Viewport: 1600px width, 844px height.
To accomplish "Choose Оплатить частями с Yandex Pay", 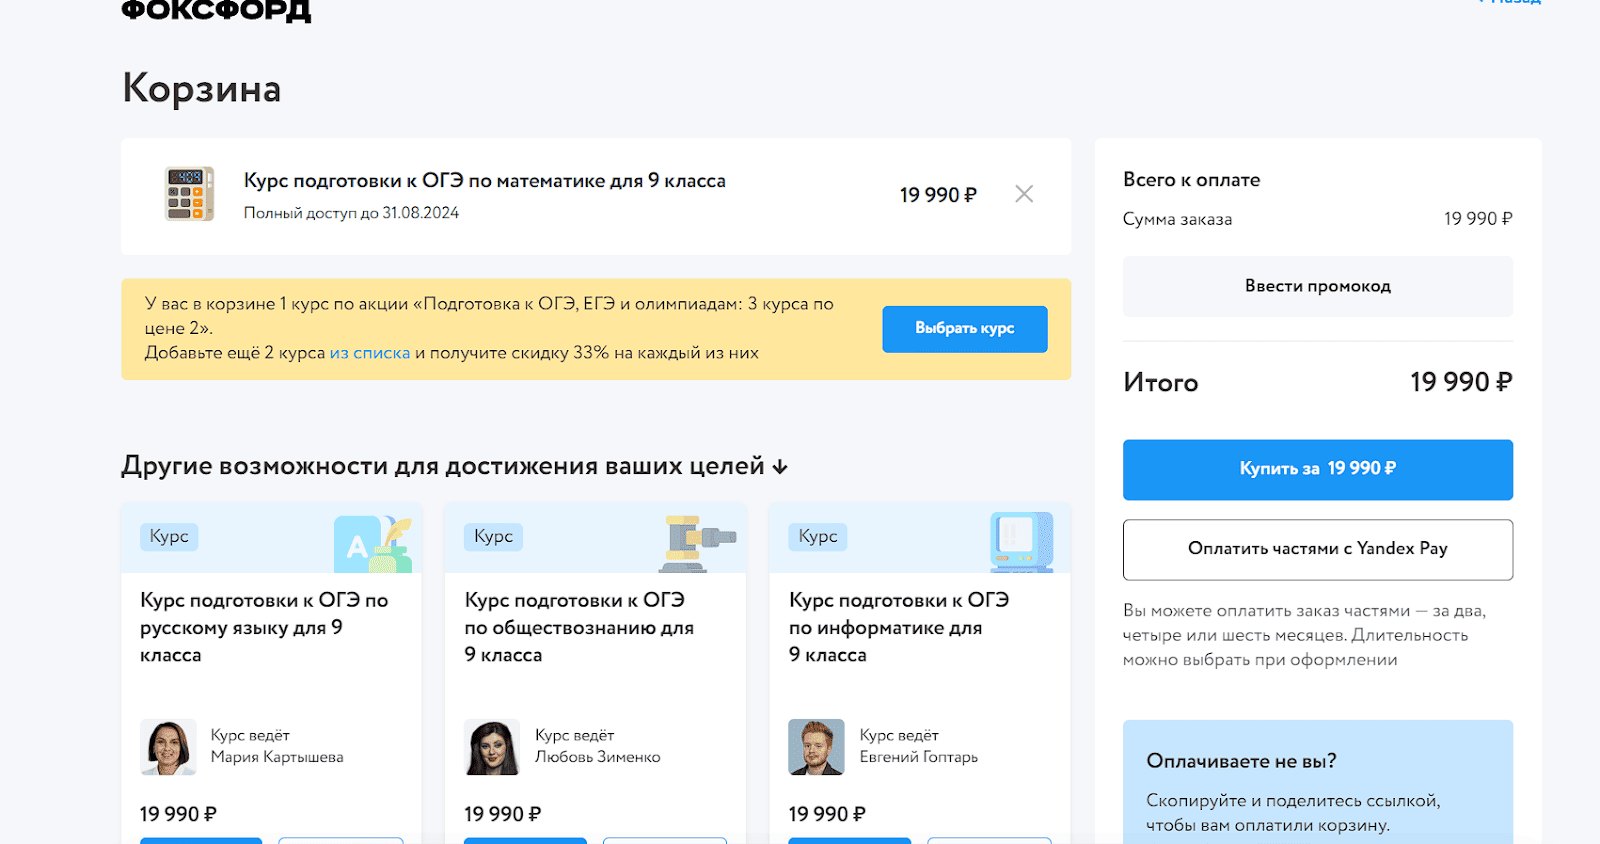I will point(1317,549).
